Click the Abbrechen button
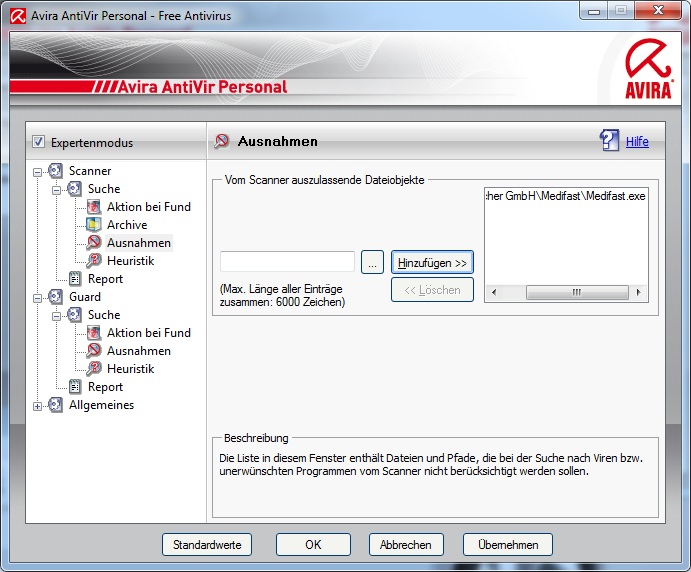The width and height of the screenshot is (691, 572). [x=406, y=545]
